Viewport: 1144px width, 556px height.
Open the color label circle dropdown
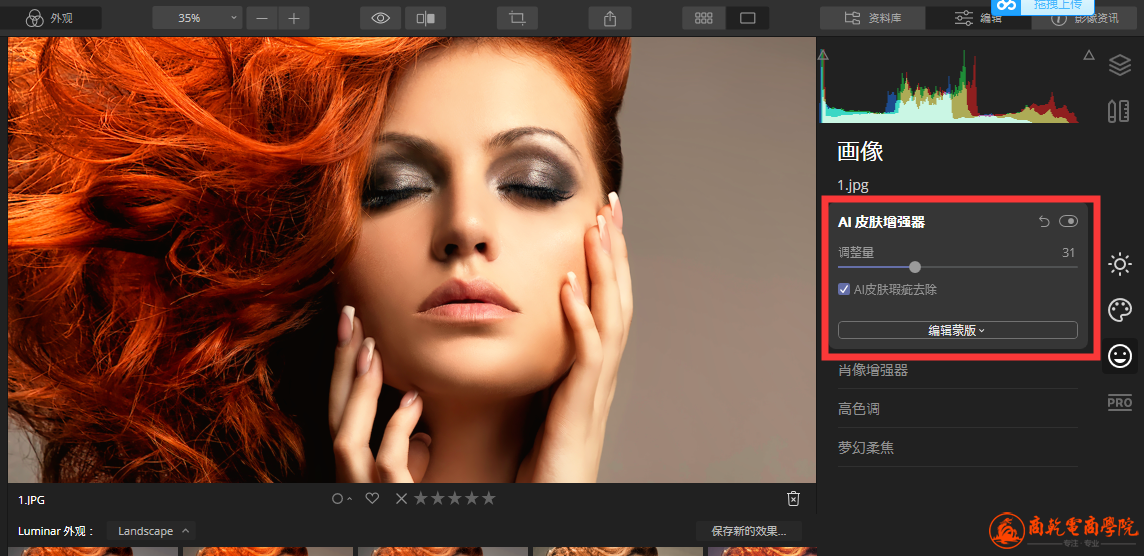[x=341, y=499]
